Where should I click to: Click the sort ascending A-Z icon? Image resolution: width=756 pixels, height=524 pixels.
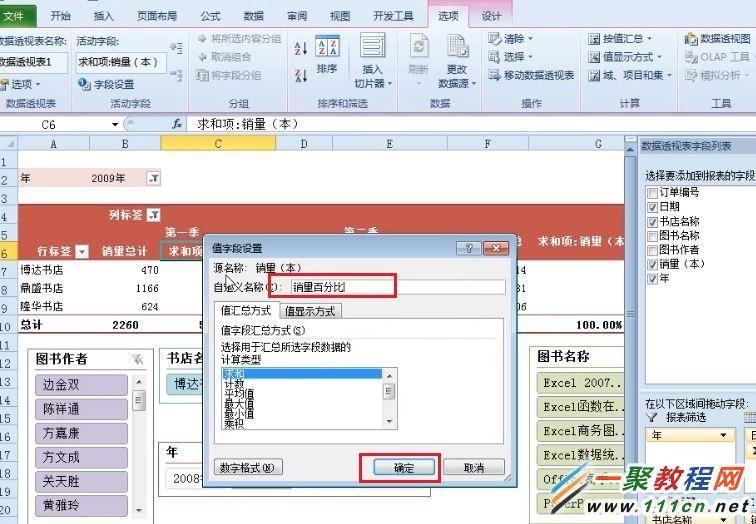[x=300, y=48]
